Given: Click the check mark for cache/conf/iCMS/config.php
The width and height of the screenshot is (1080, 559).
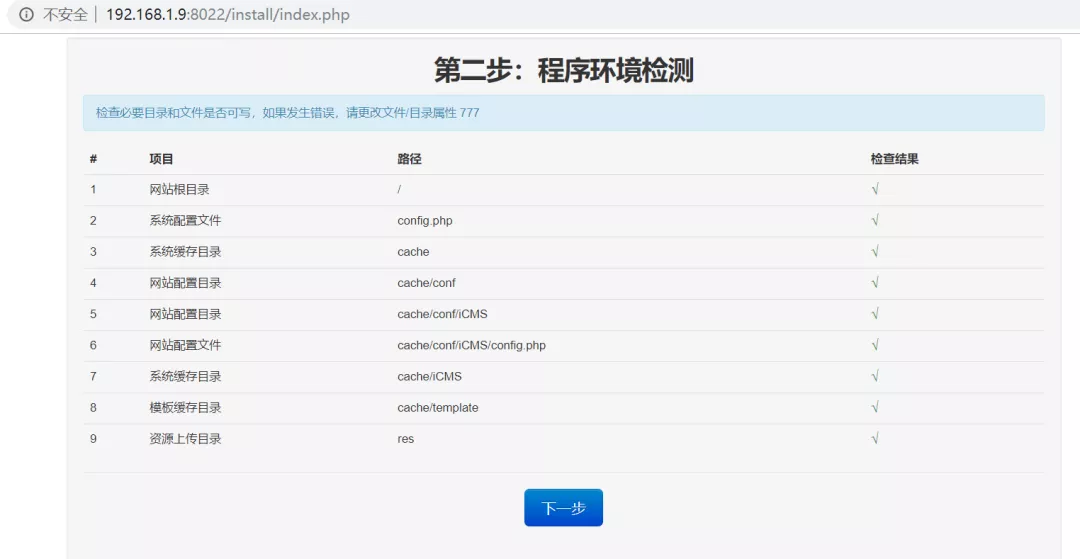Looking at the screenshot, I should click(875, 345).
